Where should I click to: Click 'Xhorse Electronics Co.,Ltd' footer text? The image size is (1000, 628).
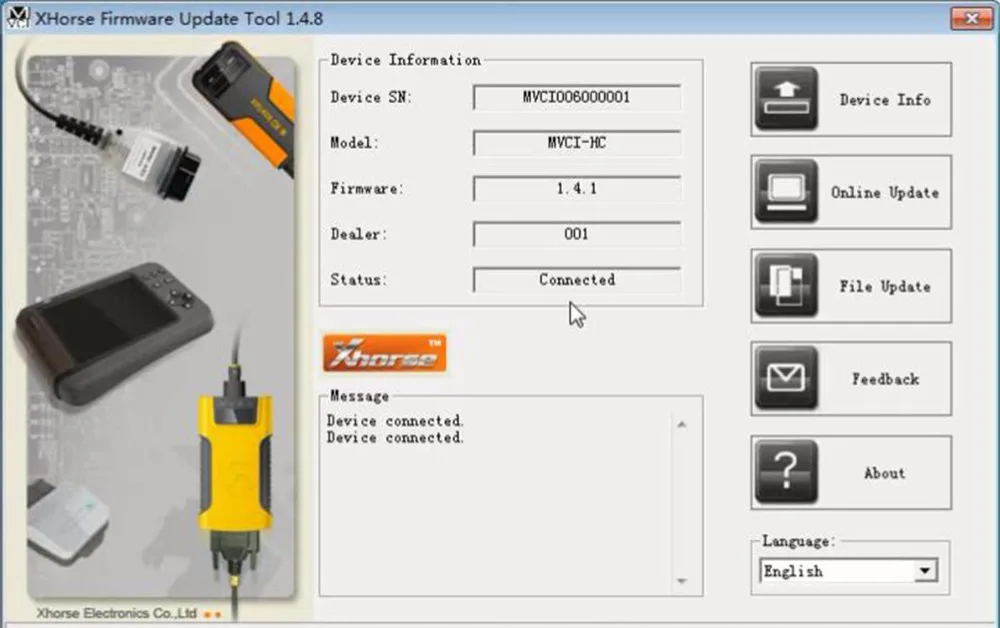[x=116, y=613]
